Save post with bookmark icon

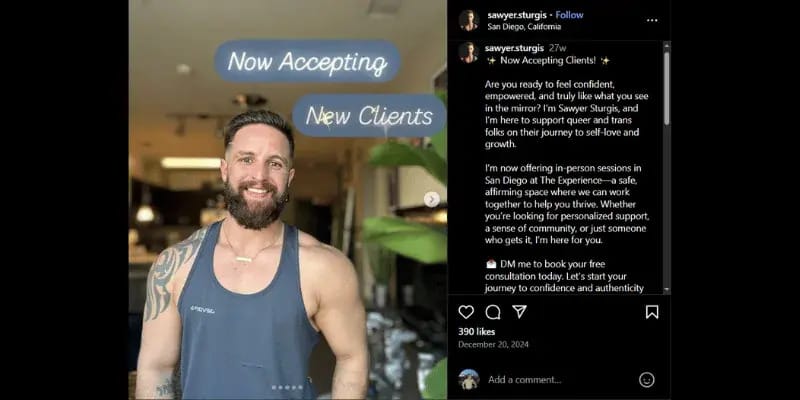[652, 312]
